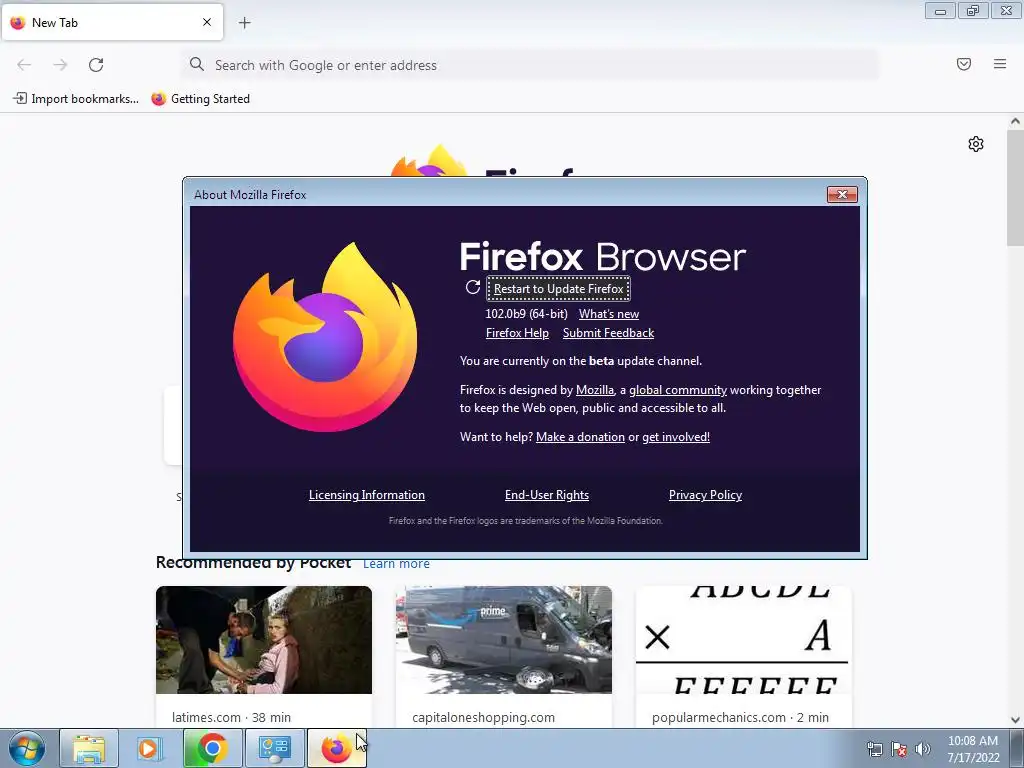Click the back navigation arrow
Image resolution: width=1024 pixels, height=768 pixels.
(x=24, y=65)
